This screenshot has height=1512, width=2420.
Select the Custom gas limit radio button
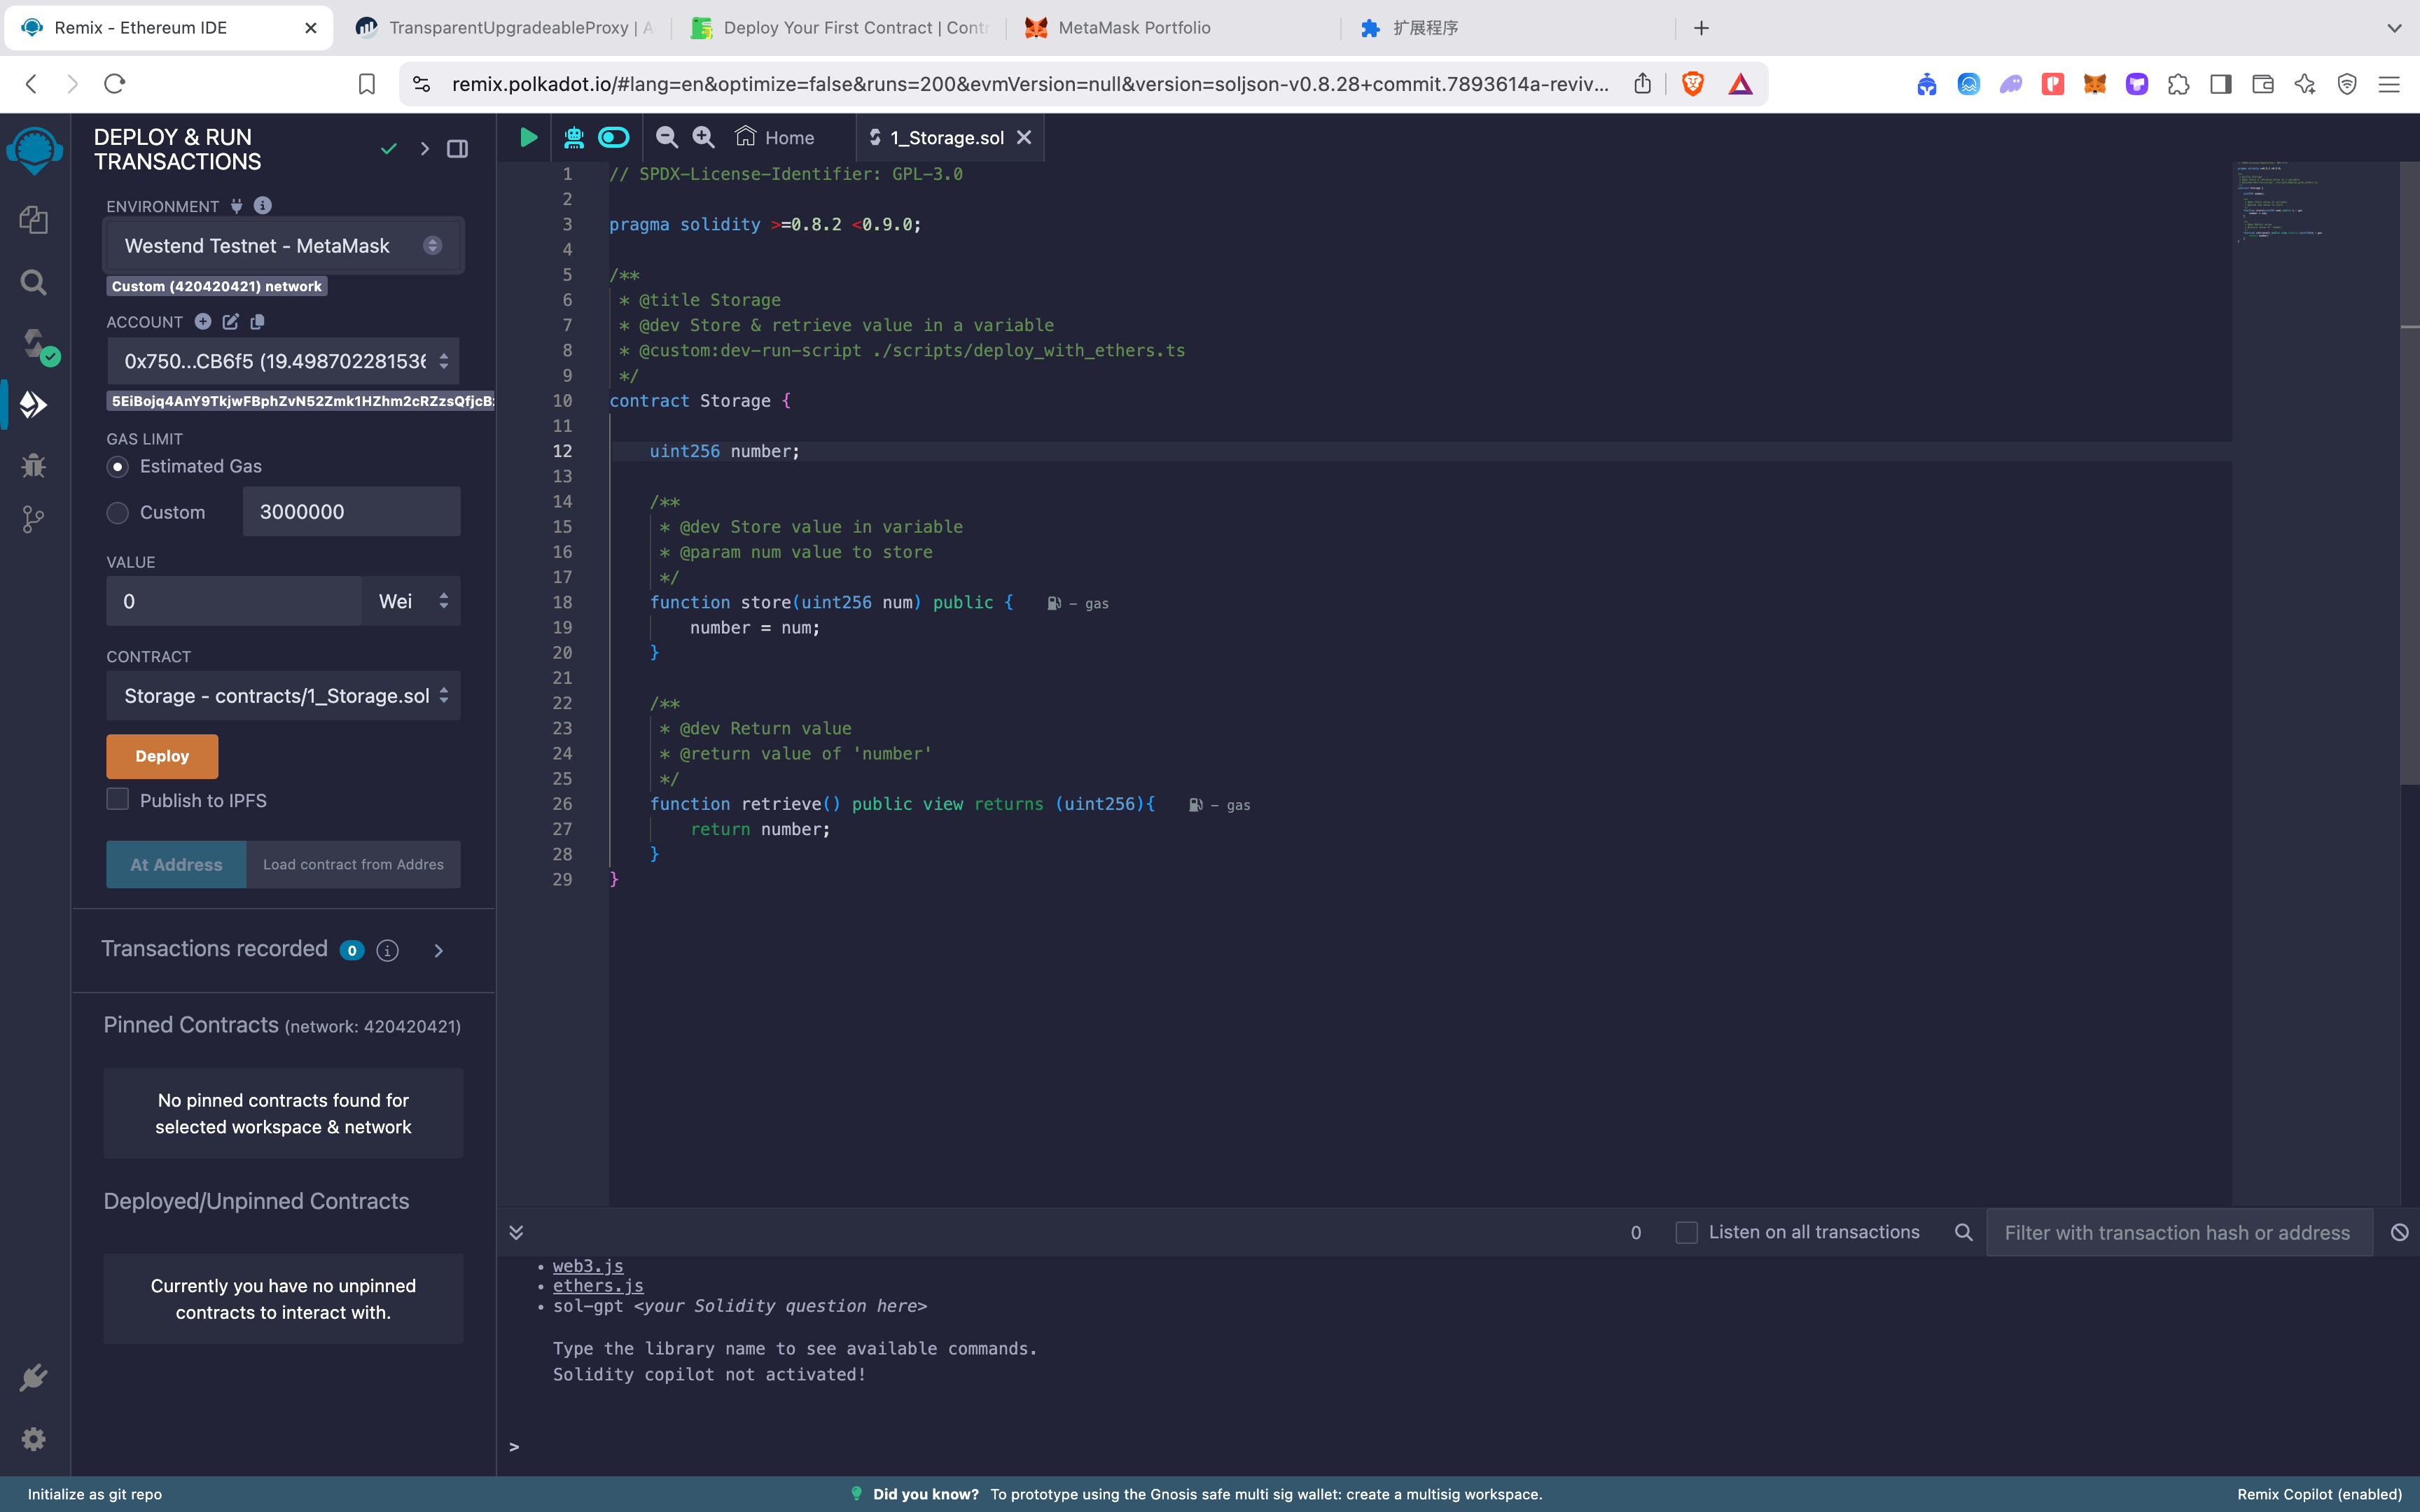tap(118, 513)
